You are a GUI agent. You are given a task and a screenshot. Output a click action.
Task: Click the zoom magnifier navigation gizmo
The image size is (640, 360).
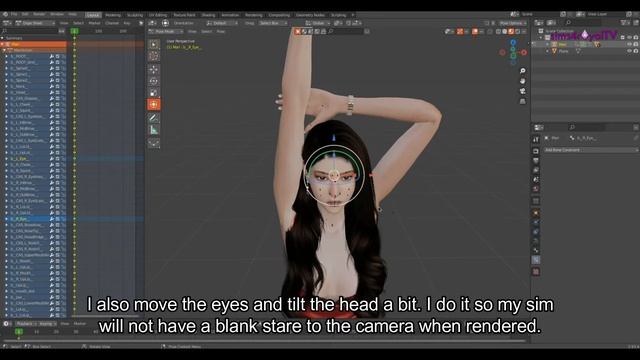522,71
